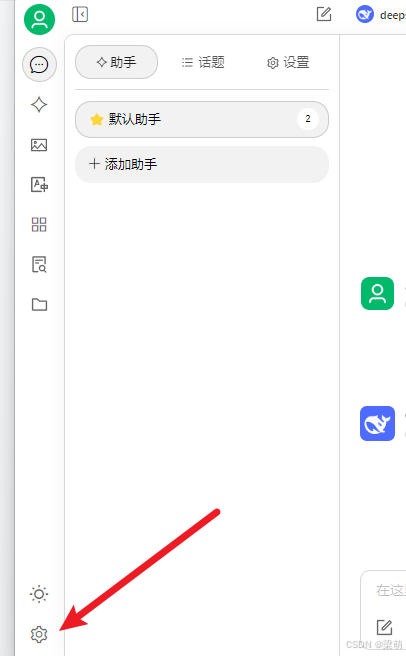The image size is (406, 656).
Task: Open the Files folder icon in sidebar
Action: (x=39, y=305)
